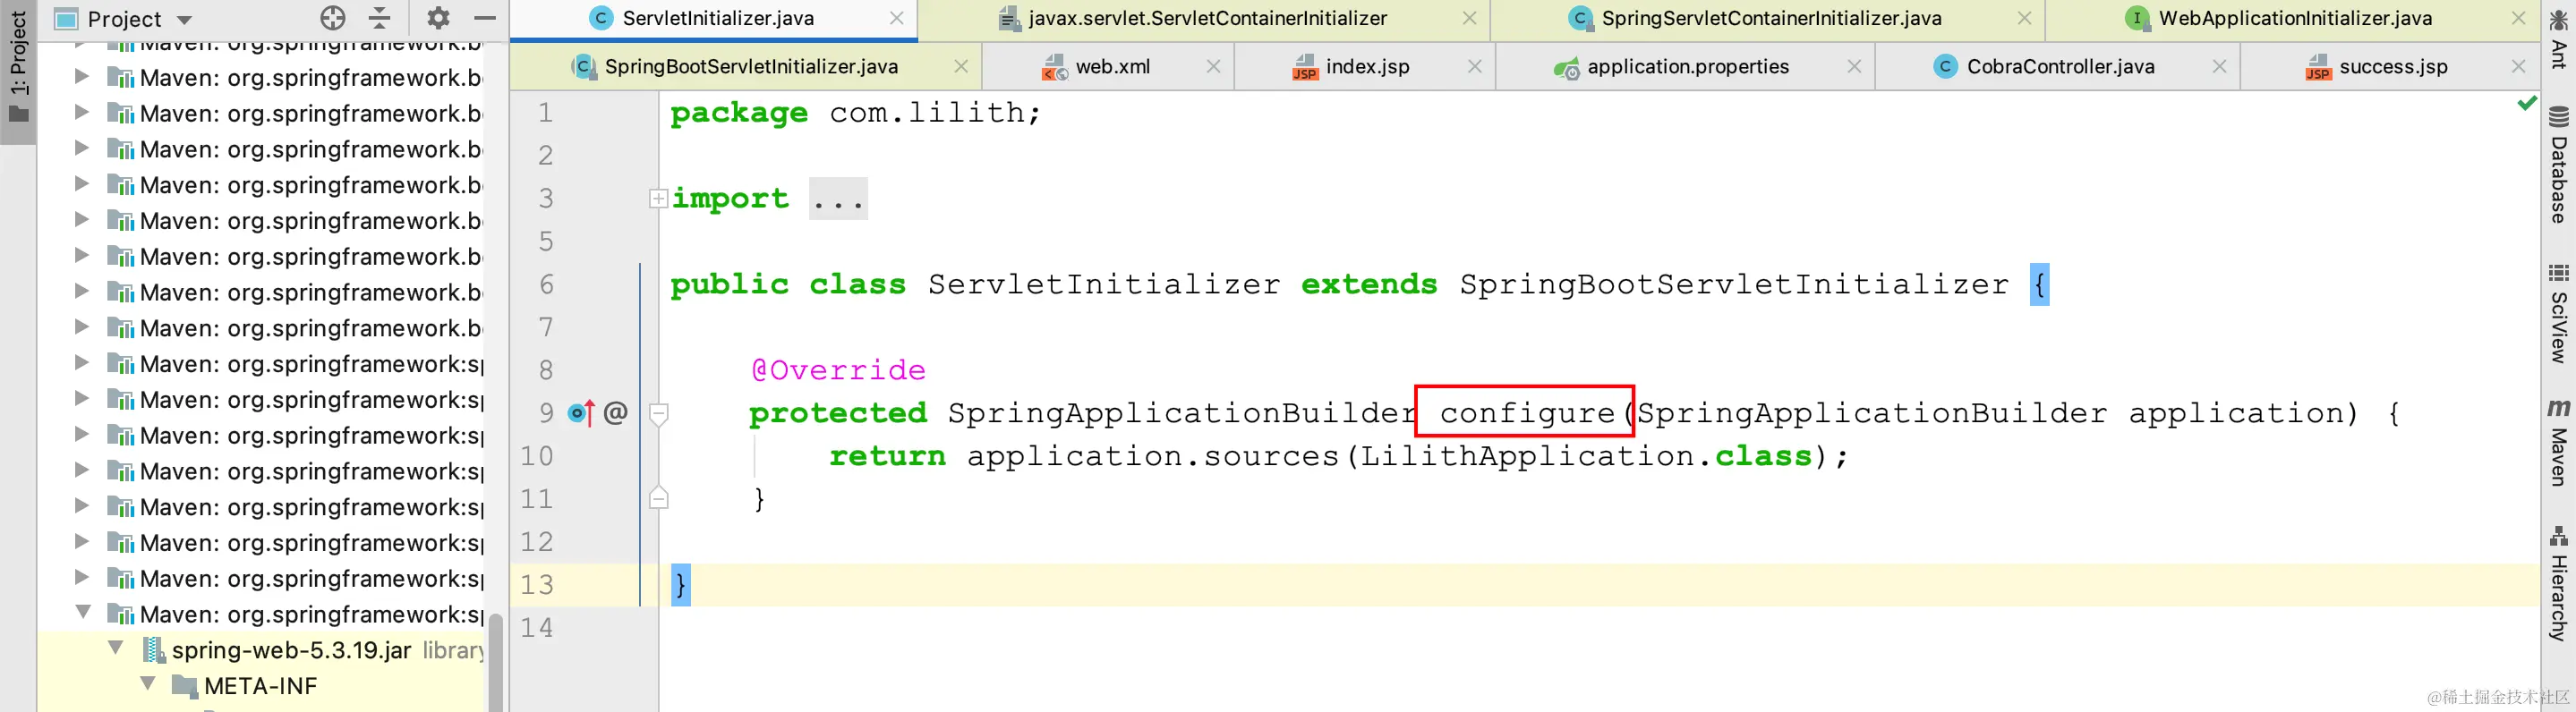
Task: Click the configure method name
Action: 1526,413
